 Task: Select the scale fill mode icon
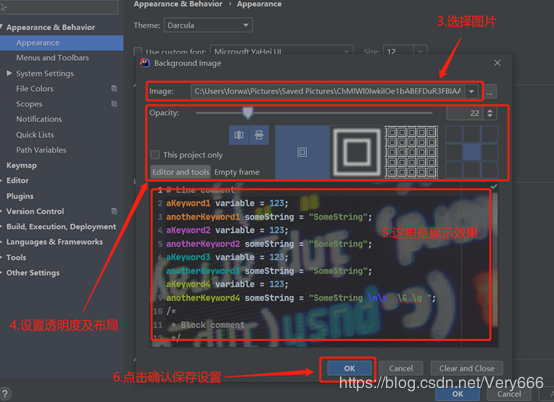[357, 152]
